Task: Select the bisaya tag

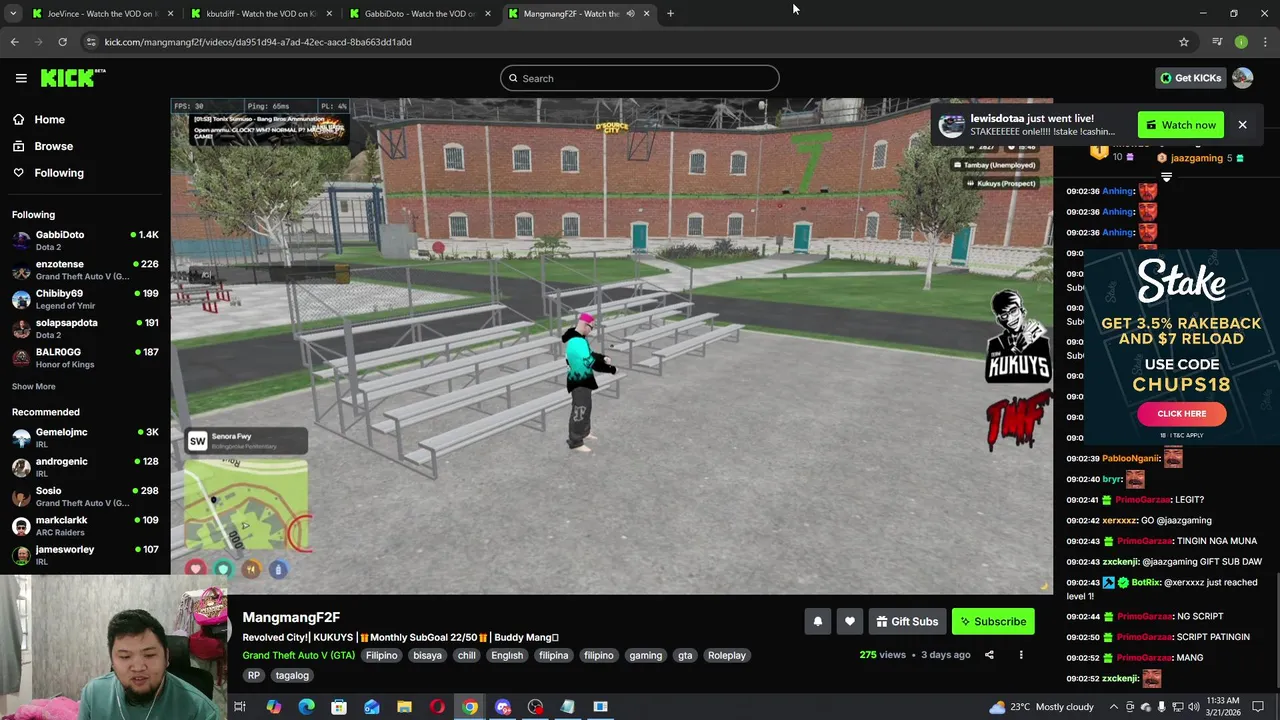Action: 427,655
